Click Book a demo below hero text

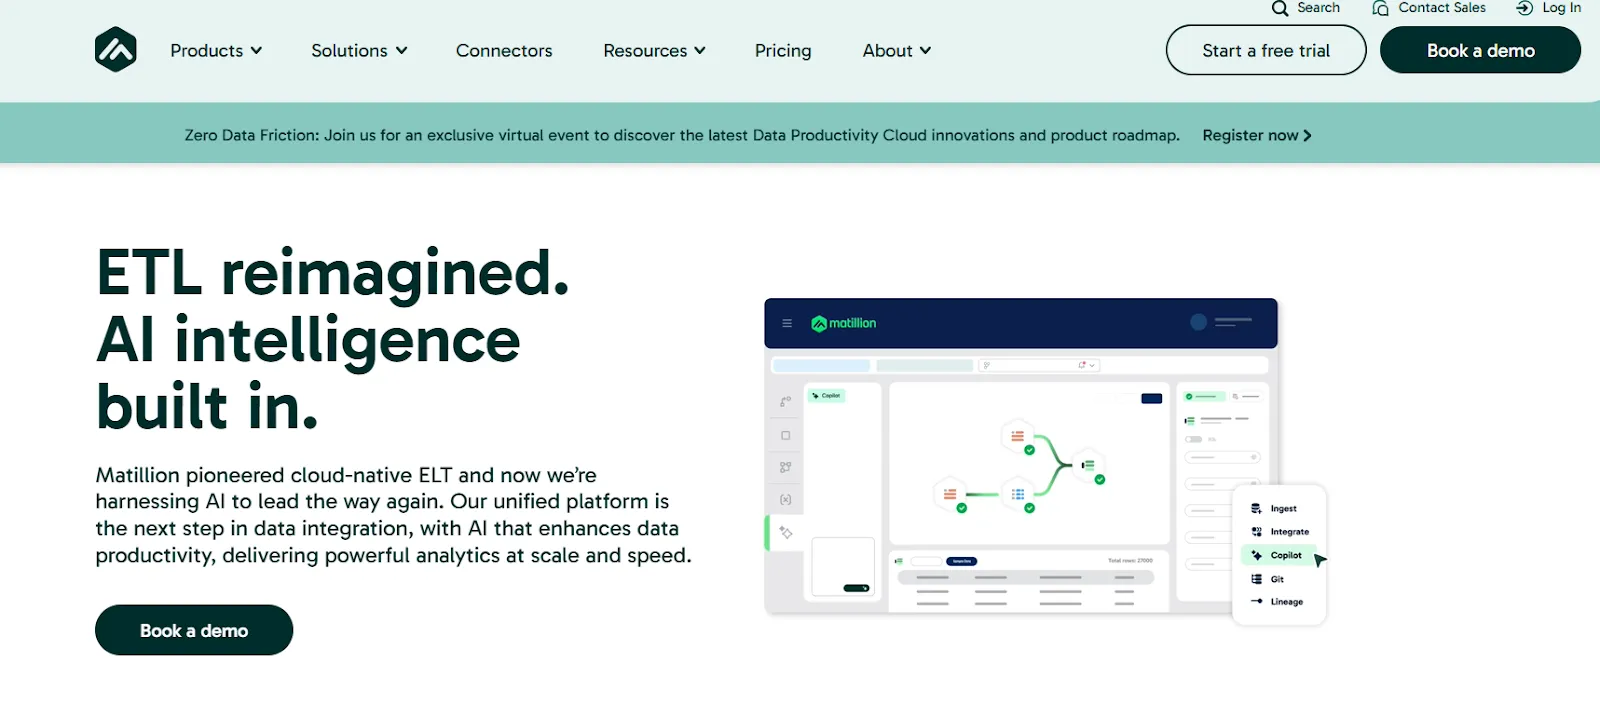pyautogui.click(x=194, y=630)
